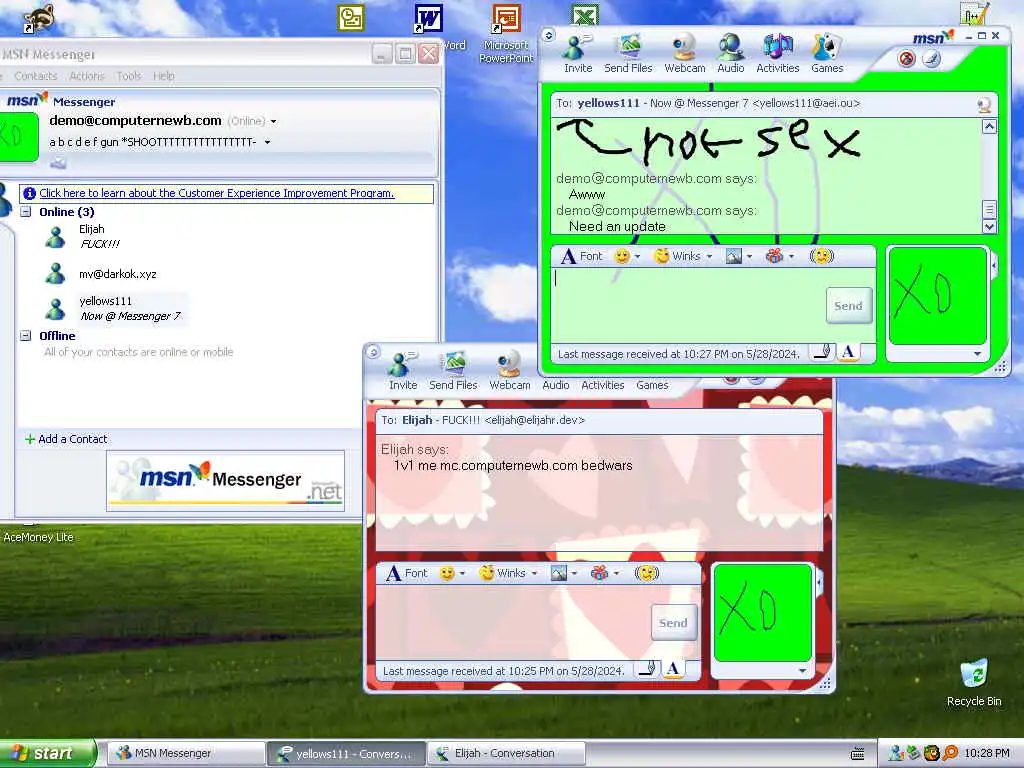Open online status dropdown next to demo@computernewb.com
1024x768 pixels.
(x=273, y=121)
